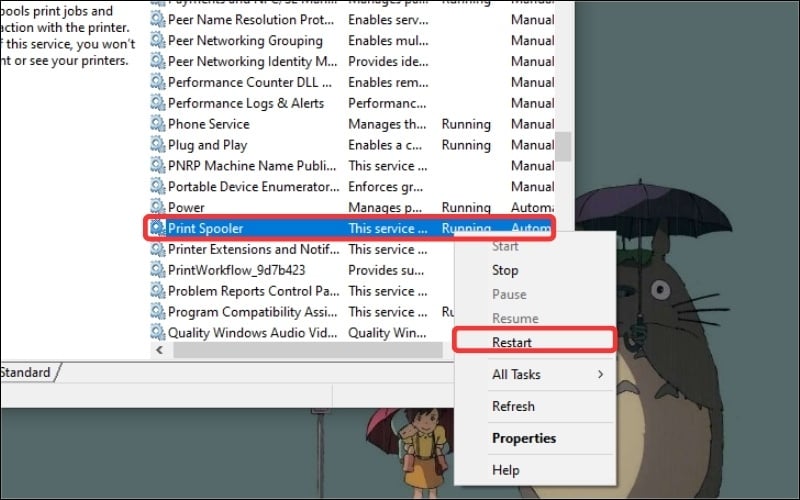Image resolution: width=800 pixels, height=500 pixels.
Task: Select the Performance Counter DLL service name
Action: coord(249,82)
